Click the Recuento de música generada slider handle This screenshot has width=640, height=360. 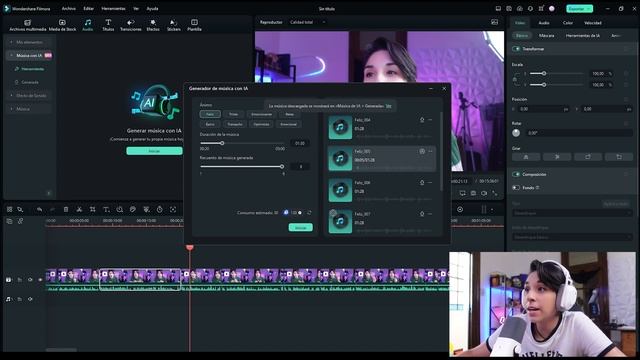[x=282, y=167]
